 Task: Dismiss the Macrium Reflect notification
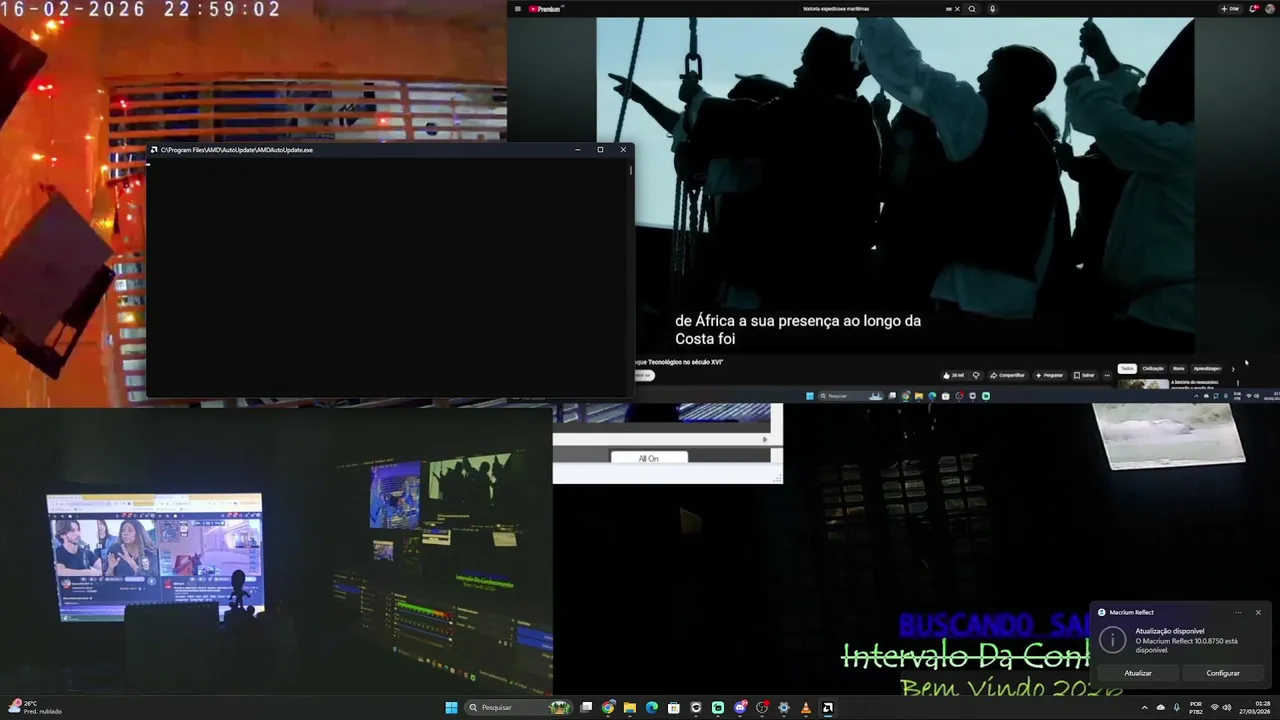1258,612
